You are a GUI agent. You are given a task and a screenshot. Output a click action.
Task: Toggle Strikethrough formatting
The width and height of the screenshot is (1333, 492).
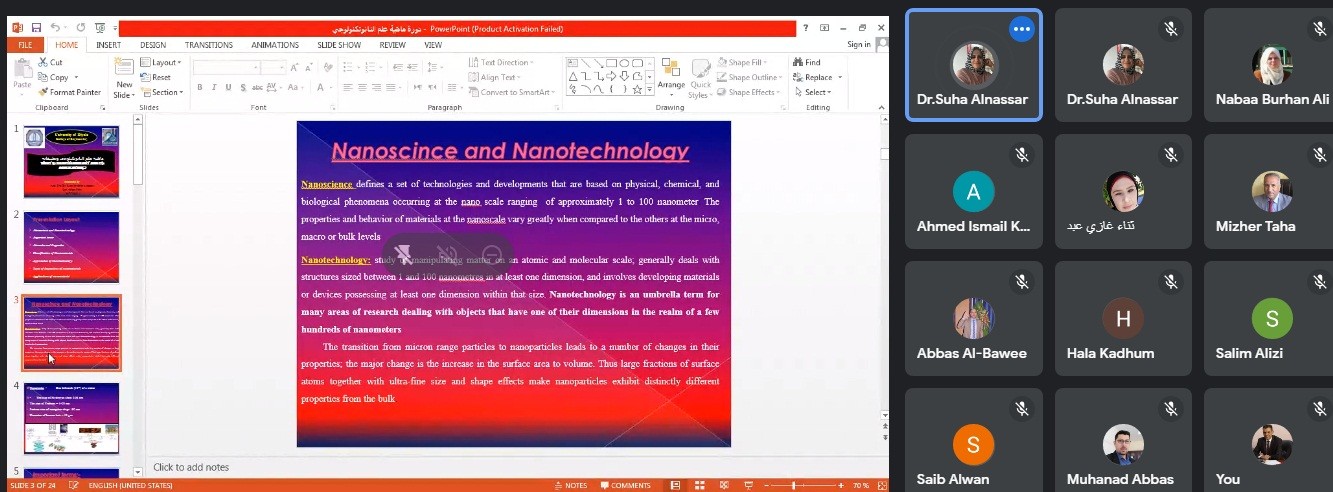(x=257, y=87)
